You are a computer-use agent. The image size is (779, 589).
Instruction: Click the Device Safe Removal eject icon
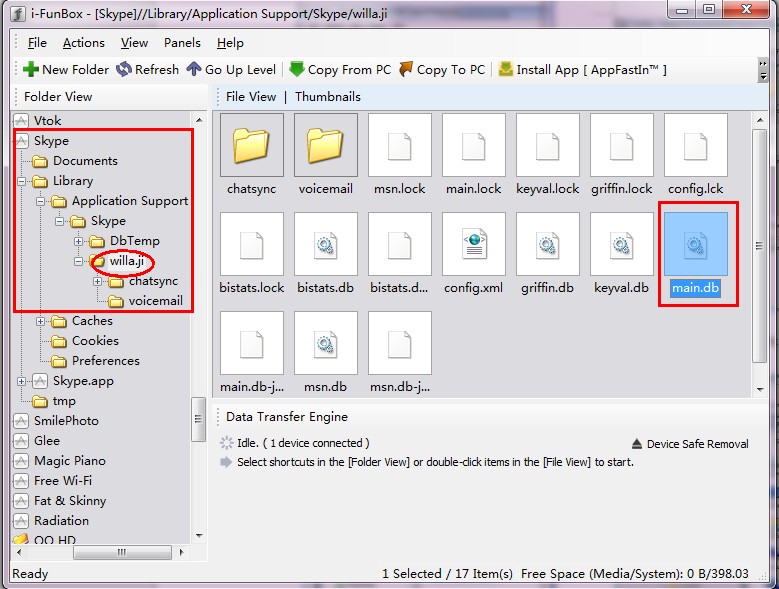coord(636,443)
